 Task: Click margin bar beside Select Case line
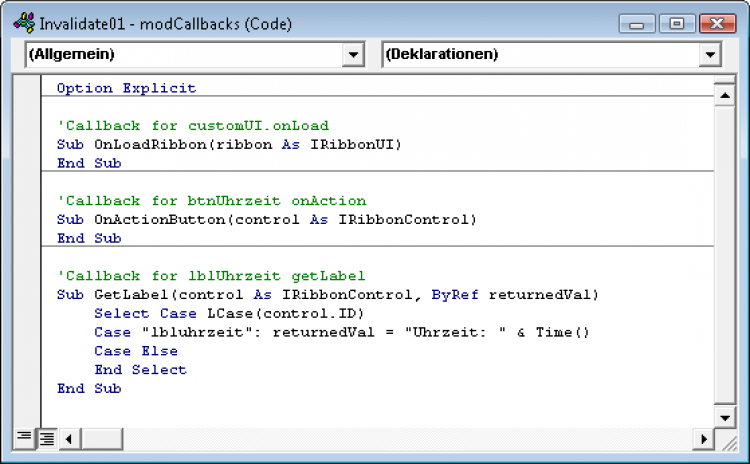click(28, 313)
